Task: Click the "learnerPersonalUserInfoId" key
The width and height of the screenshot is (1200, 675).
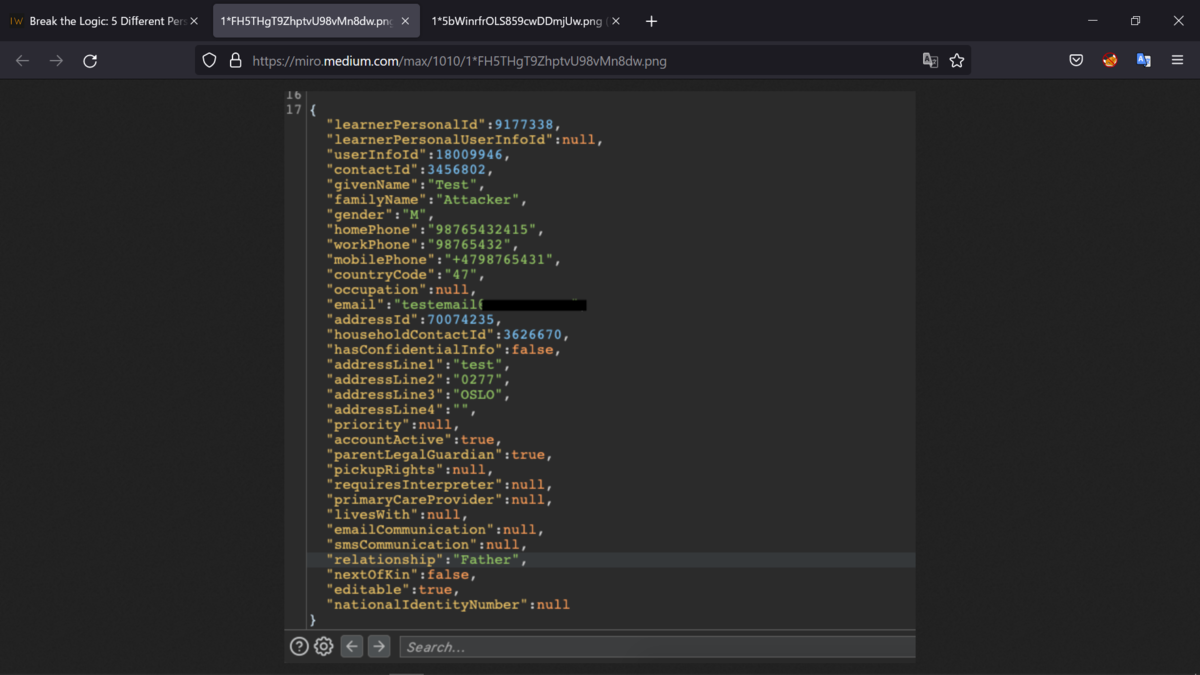Action: tap(440, 139)
